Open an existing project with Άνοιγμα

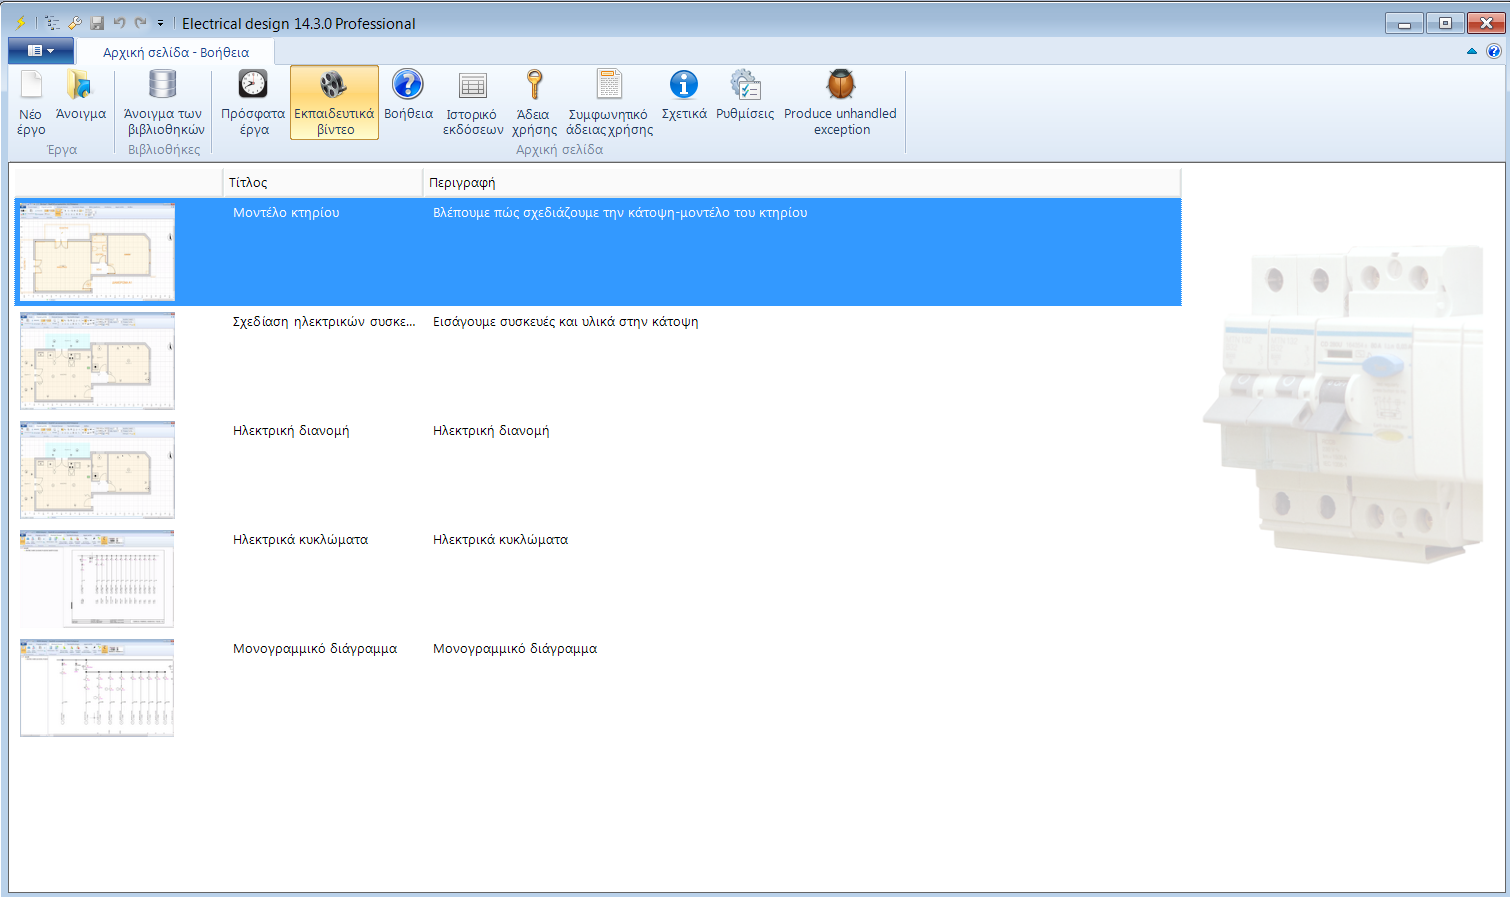(79, 100)
